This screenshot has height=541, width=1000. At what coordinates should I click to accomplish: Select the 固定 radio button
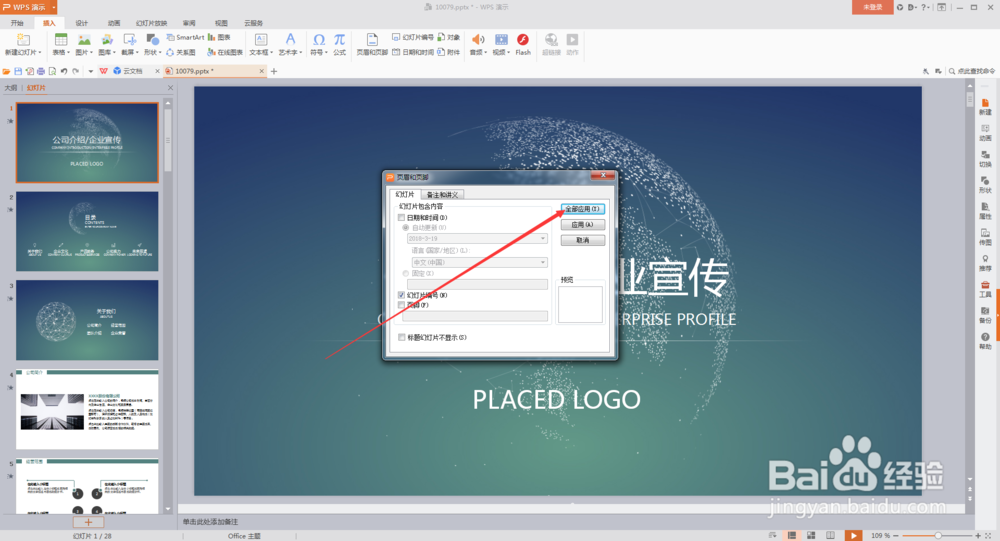point(406,274)
